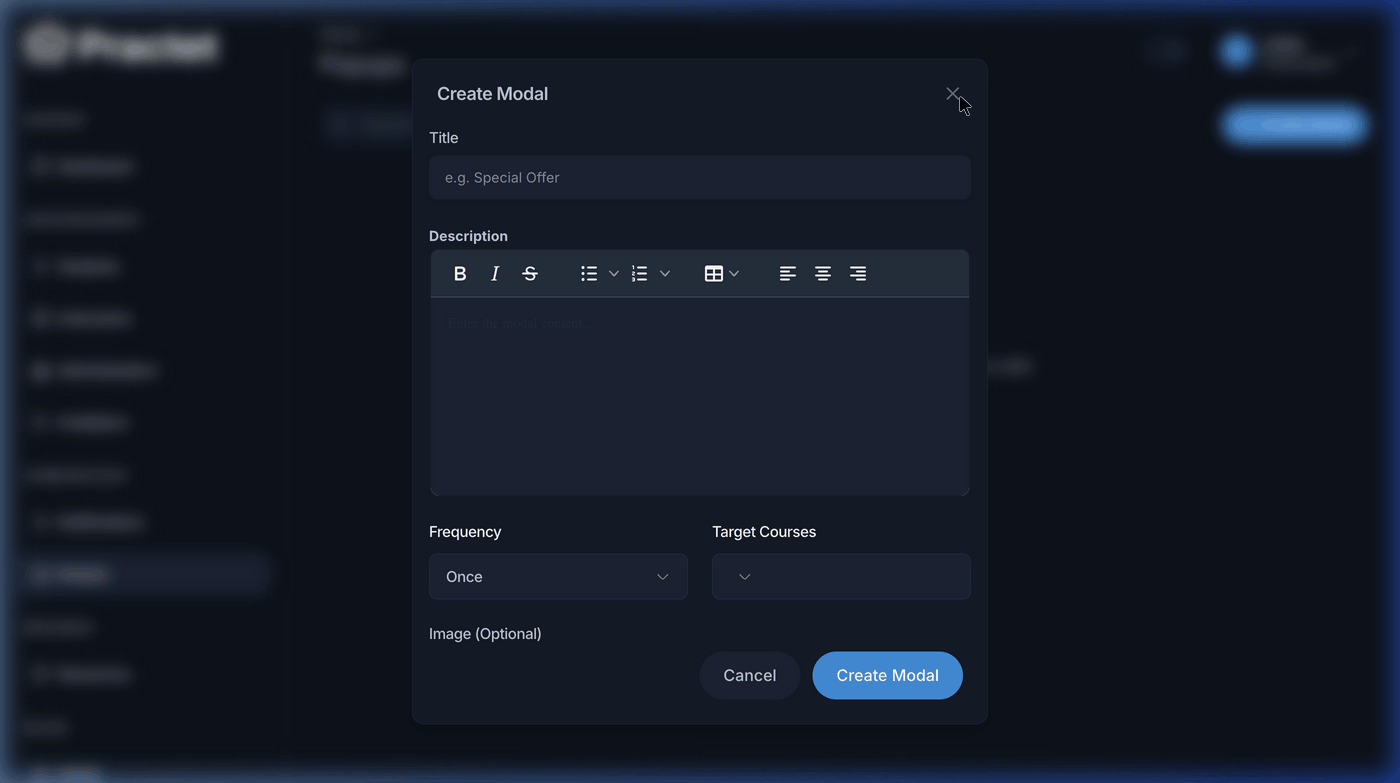Close the Create Modal dialog
This screenshot has width=1400, height=783.
(953, 93)
